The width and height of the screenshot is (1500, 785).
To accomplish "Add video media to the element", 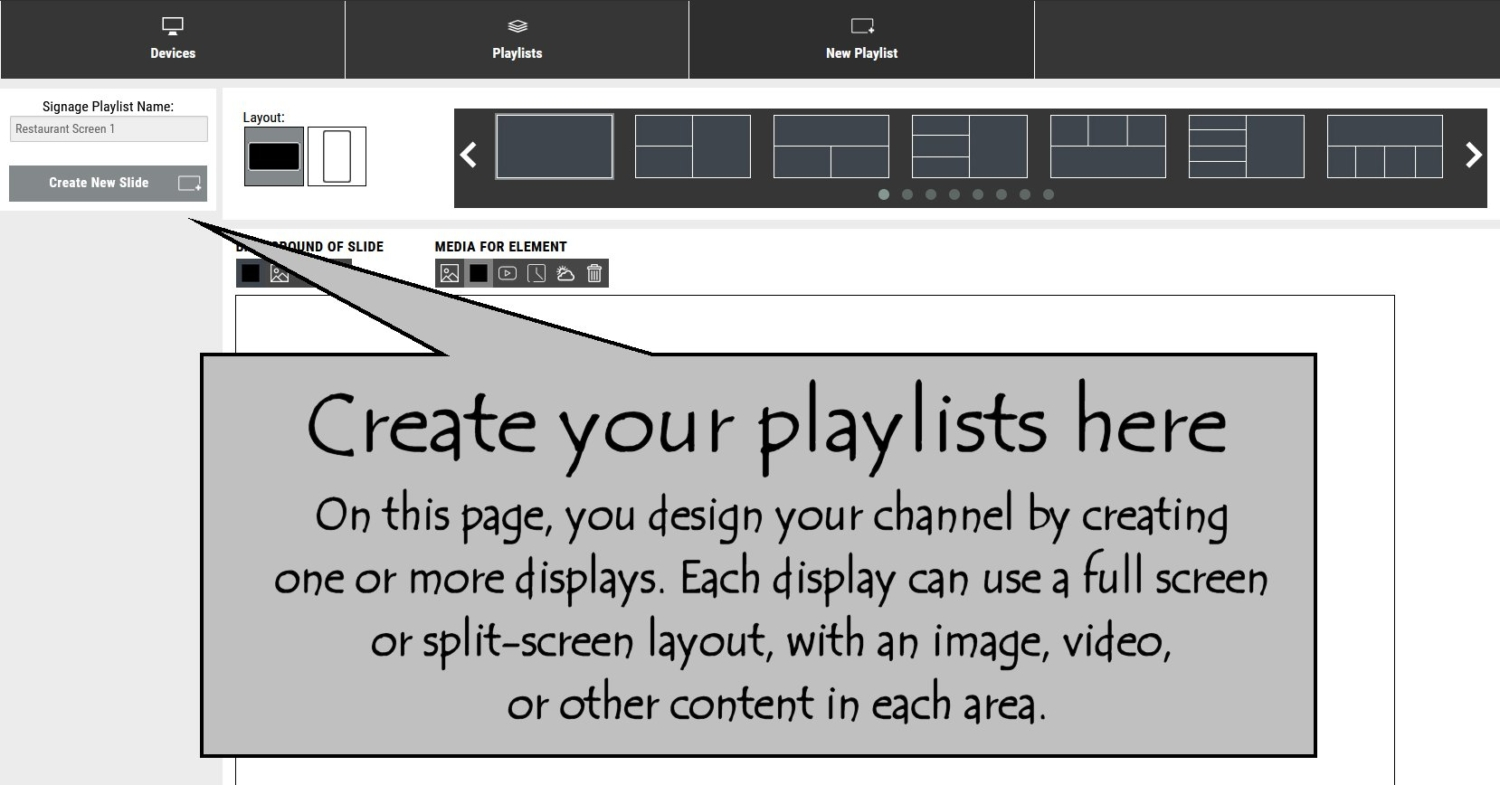I will [508, 273].
